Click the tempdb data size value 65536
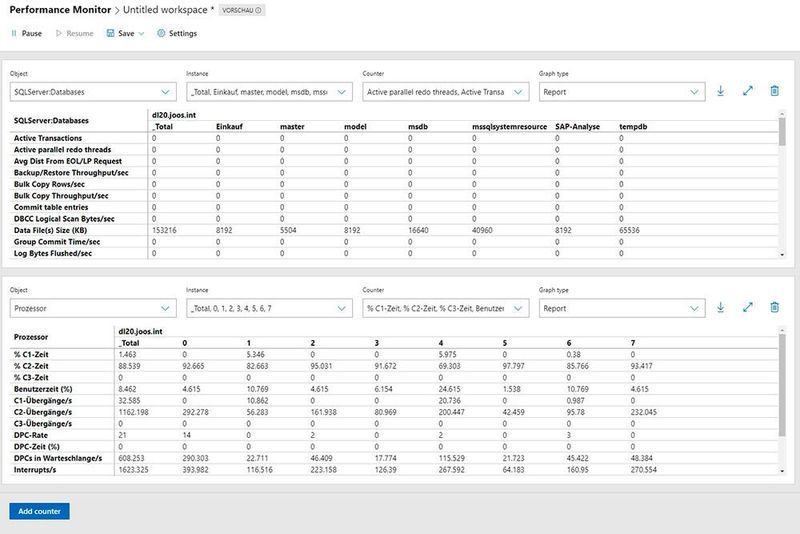 (629, 230)
